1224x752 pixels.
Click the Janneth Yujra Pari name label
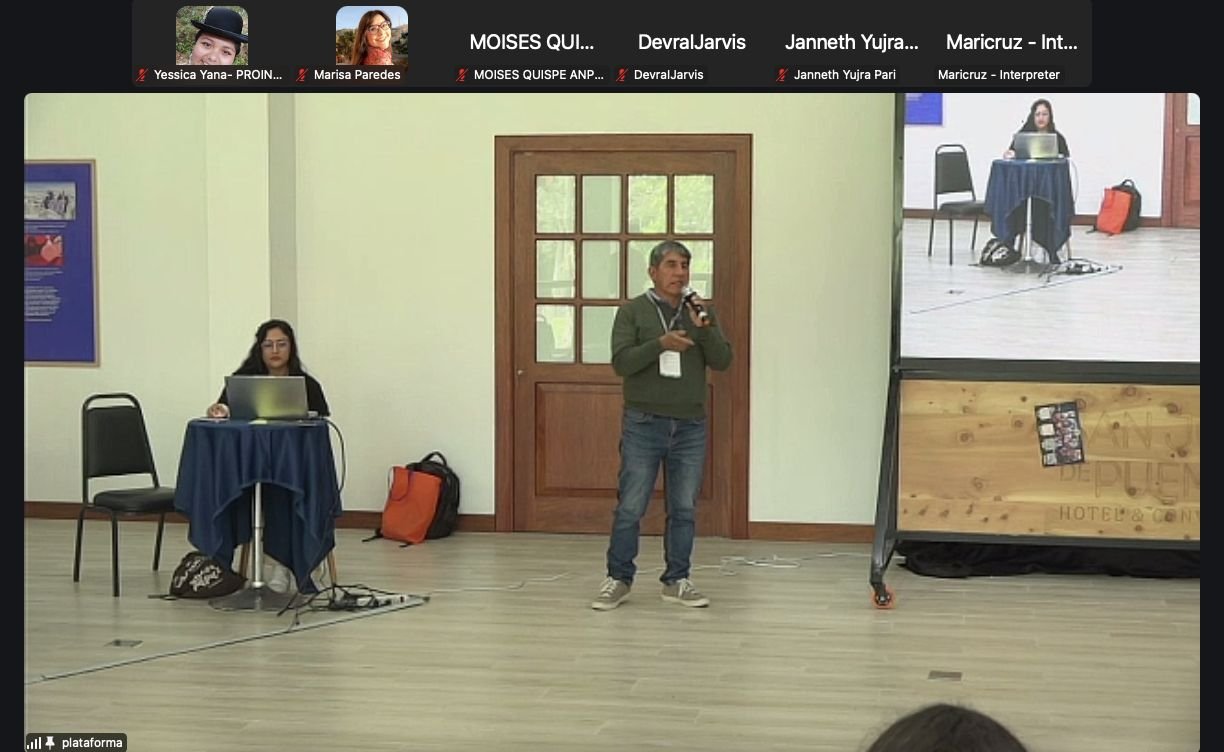[x=845, y=75]
